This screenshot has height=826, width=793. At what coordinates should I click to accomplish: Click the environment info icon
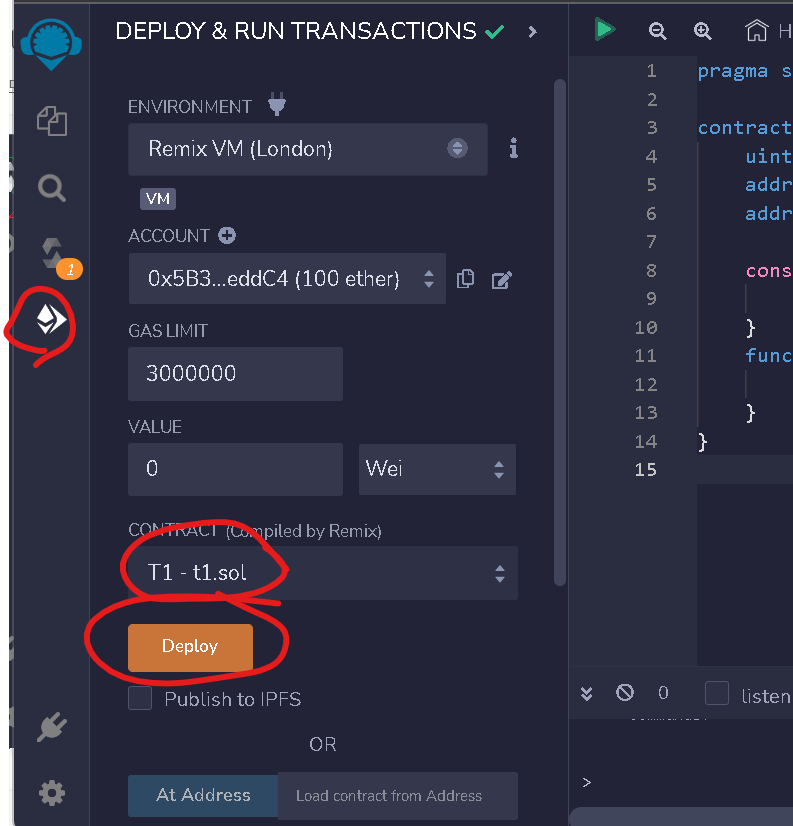514,149
